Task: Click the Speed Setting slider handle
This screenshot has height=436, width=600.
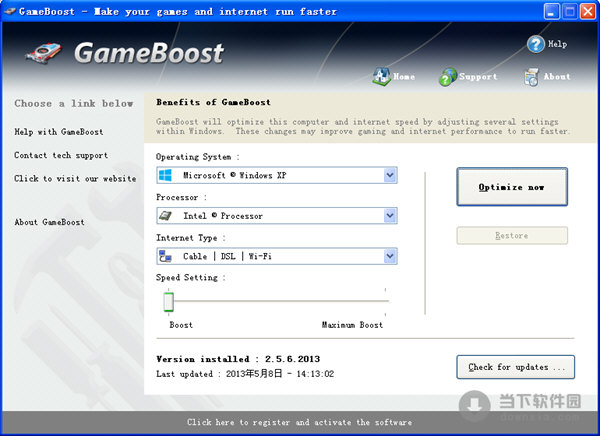Action: pos(169,302)
